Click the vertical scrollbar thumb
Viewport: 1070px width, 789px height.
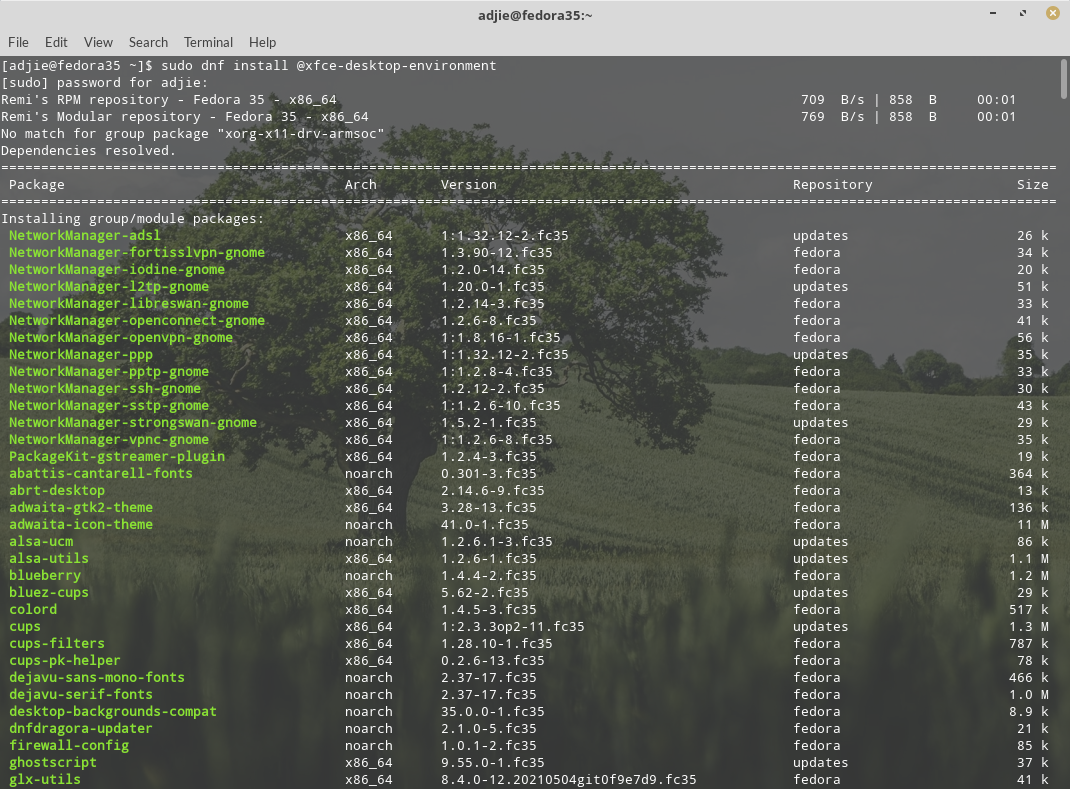click(x=1064, y=79)
